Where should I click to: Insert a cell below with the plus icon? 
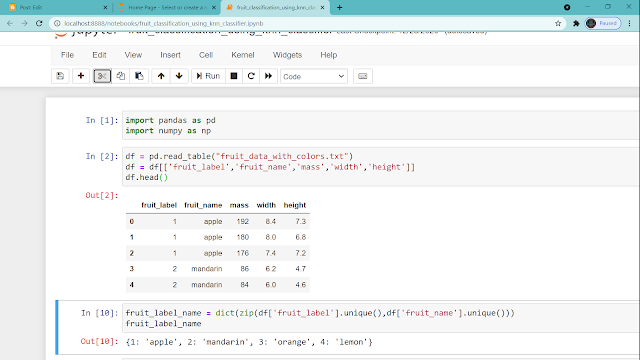pyautogui.click(x=81, y=76)
